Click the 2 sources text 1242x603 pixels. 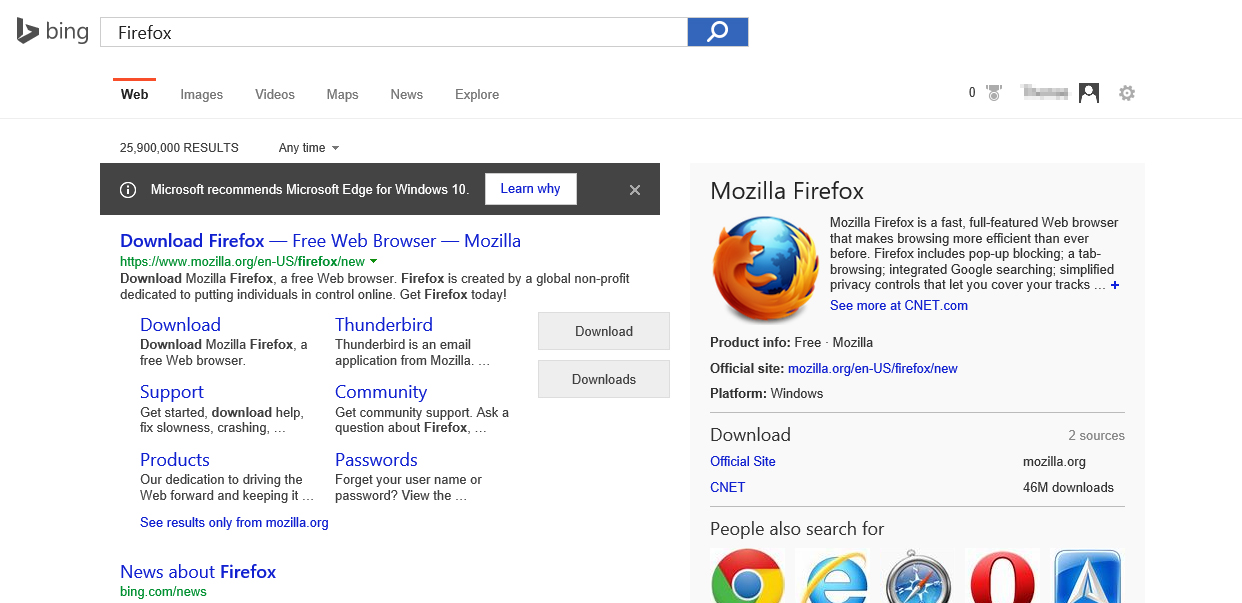click(x=1096, y=436)
